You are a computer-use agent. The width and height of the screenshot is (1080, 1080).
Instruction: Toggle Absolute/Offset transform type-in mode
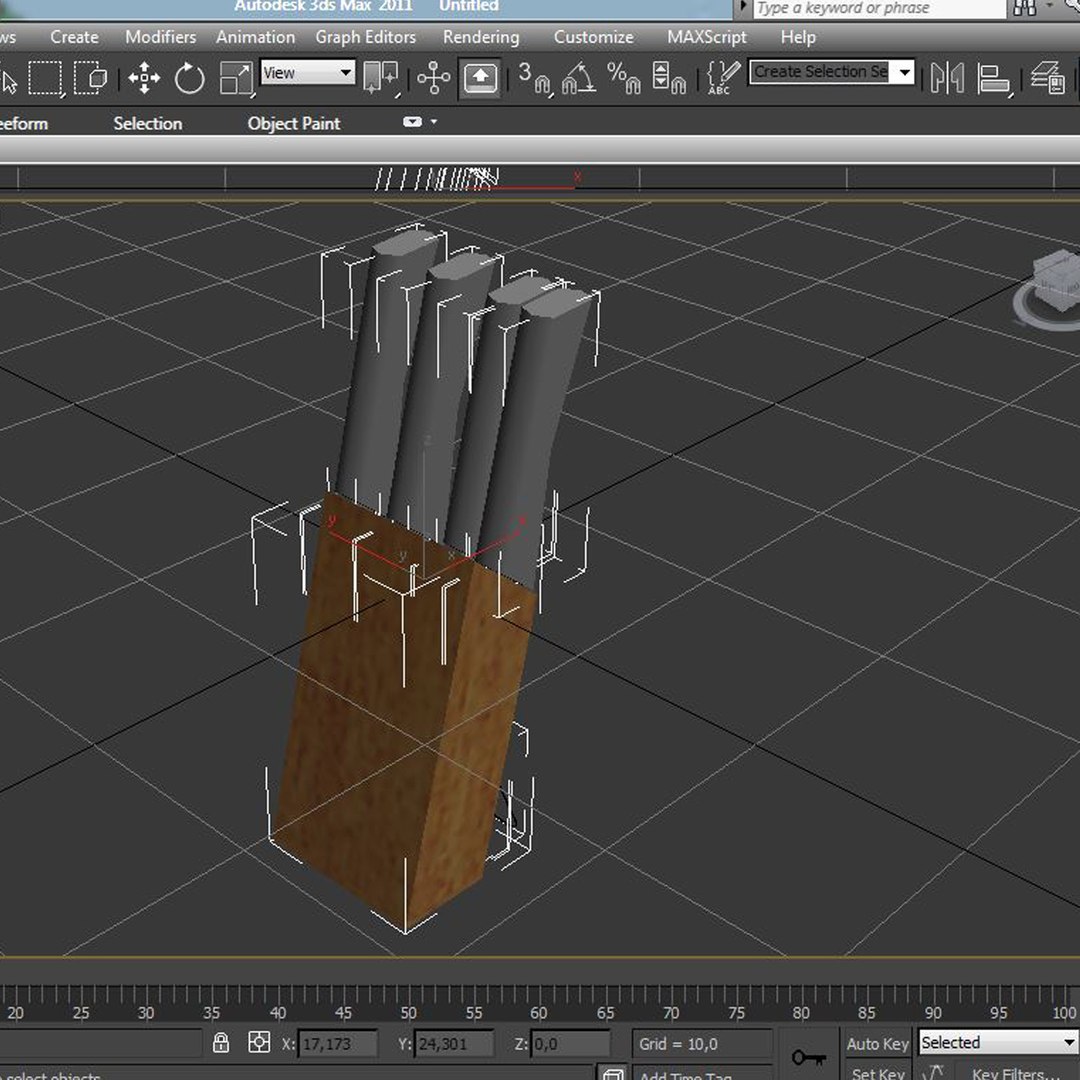pyautogui.click(x=259, y=1042)
